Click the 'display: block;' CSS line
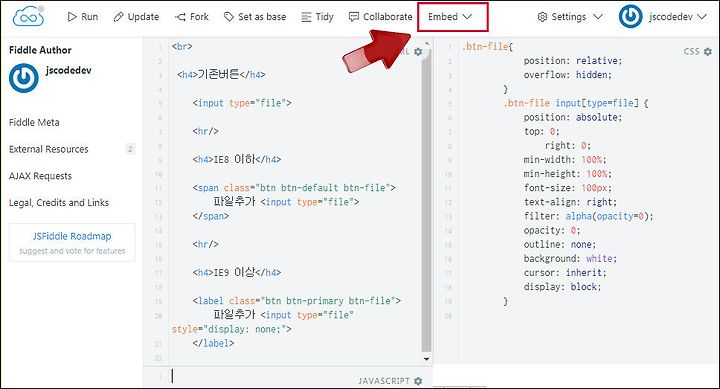The width and height of the screenshot is (720, 389). point(562,287)
